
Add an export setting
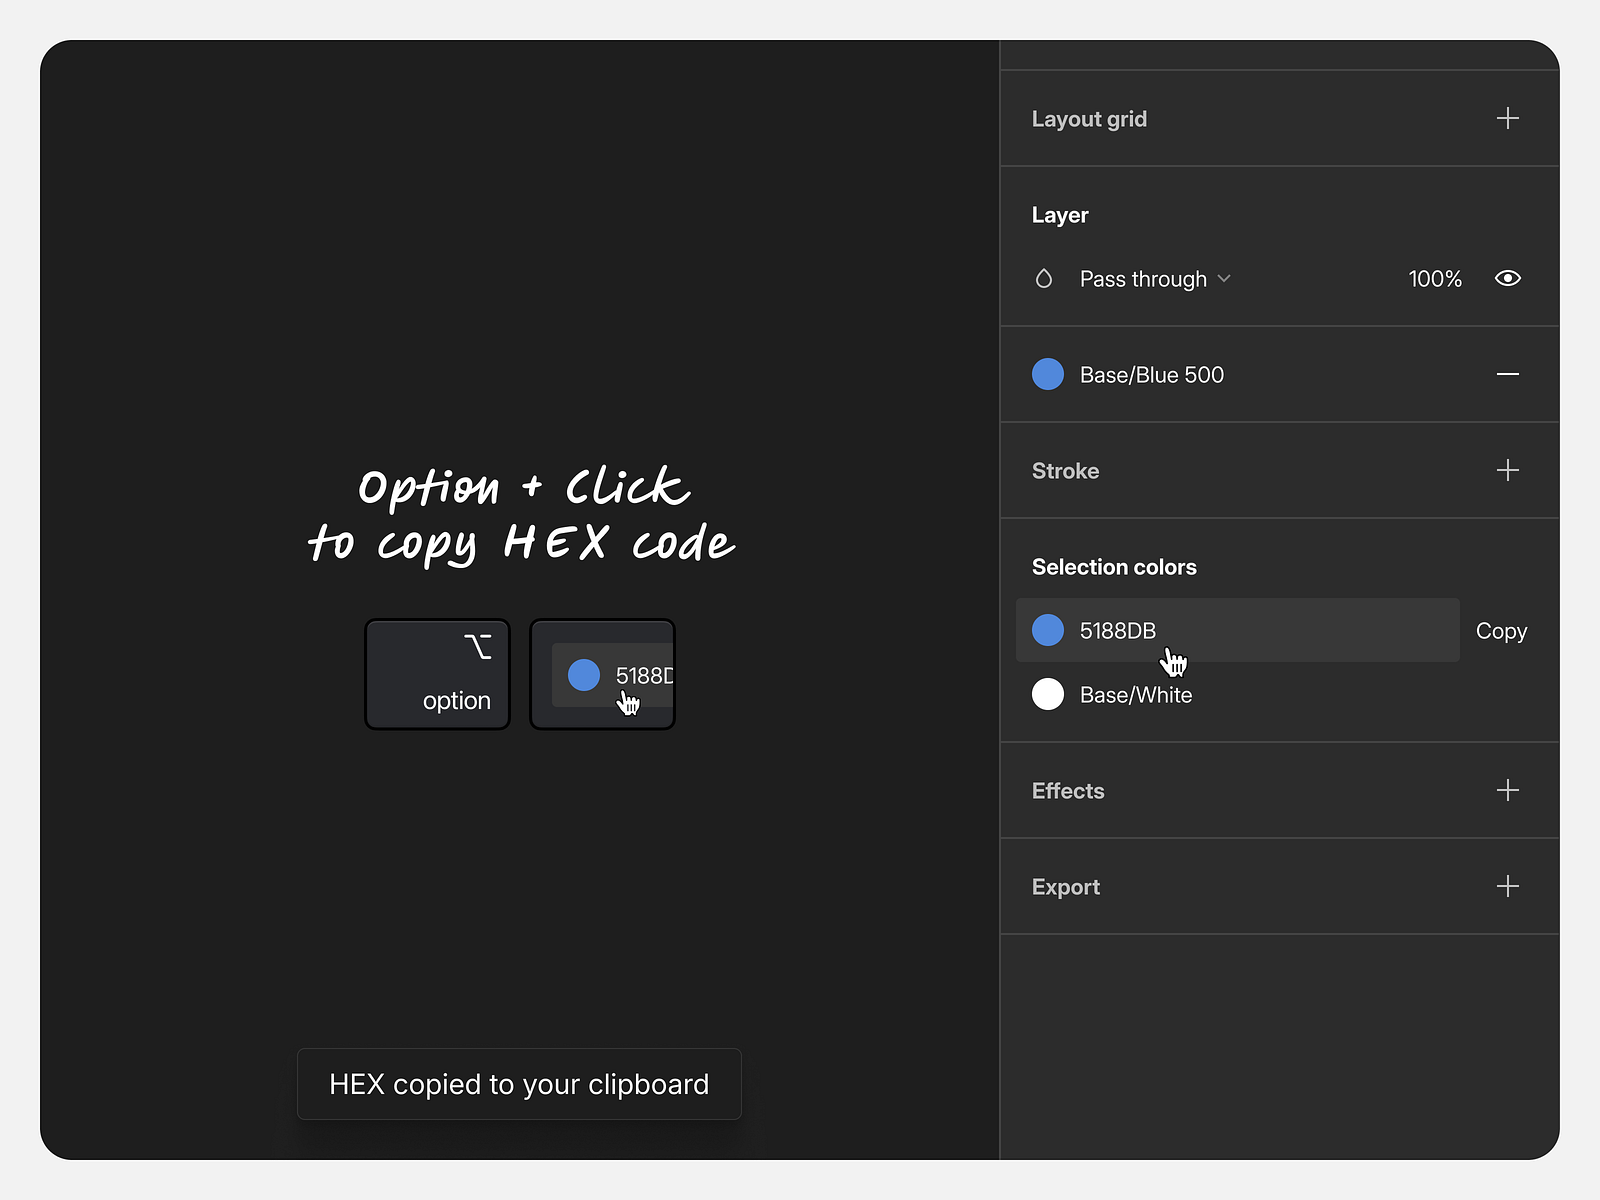pos(1508,886)
